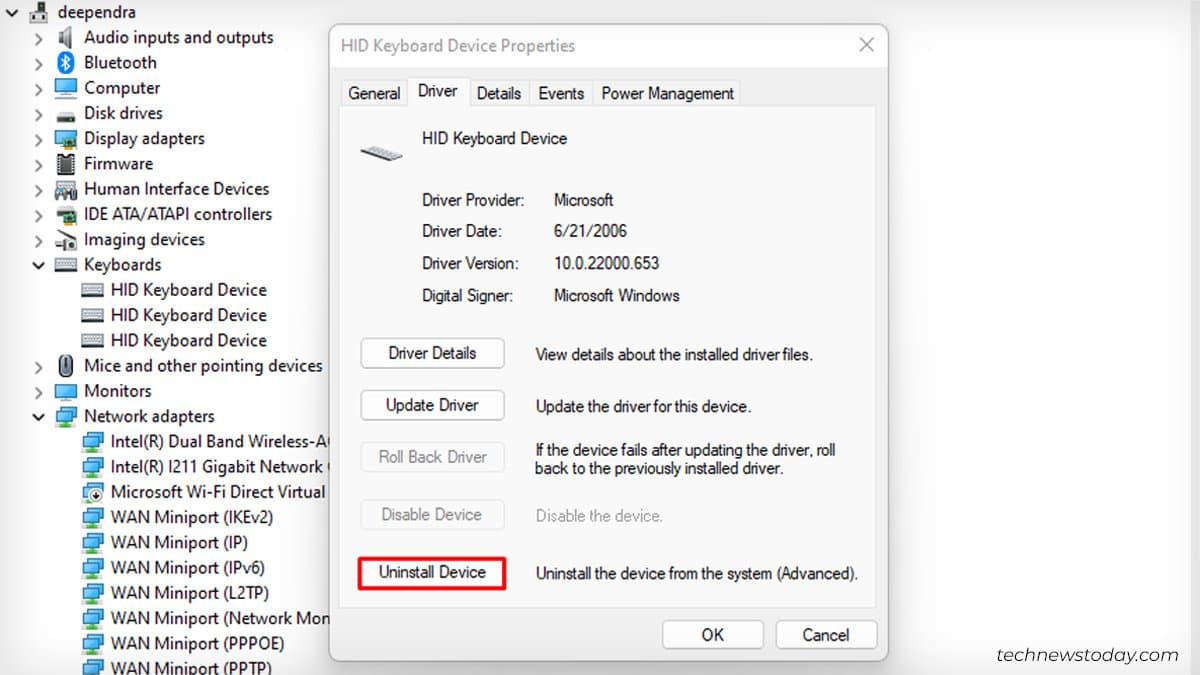The height and width of the screenshot is (675, 1200).
Task: Select the Imaging devices icon
Action: point(66,239)
